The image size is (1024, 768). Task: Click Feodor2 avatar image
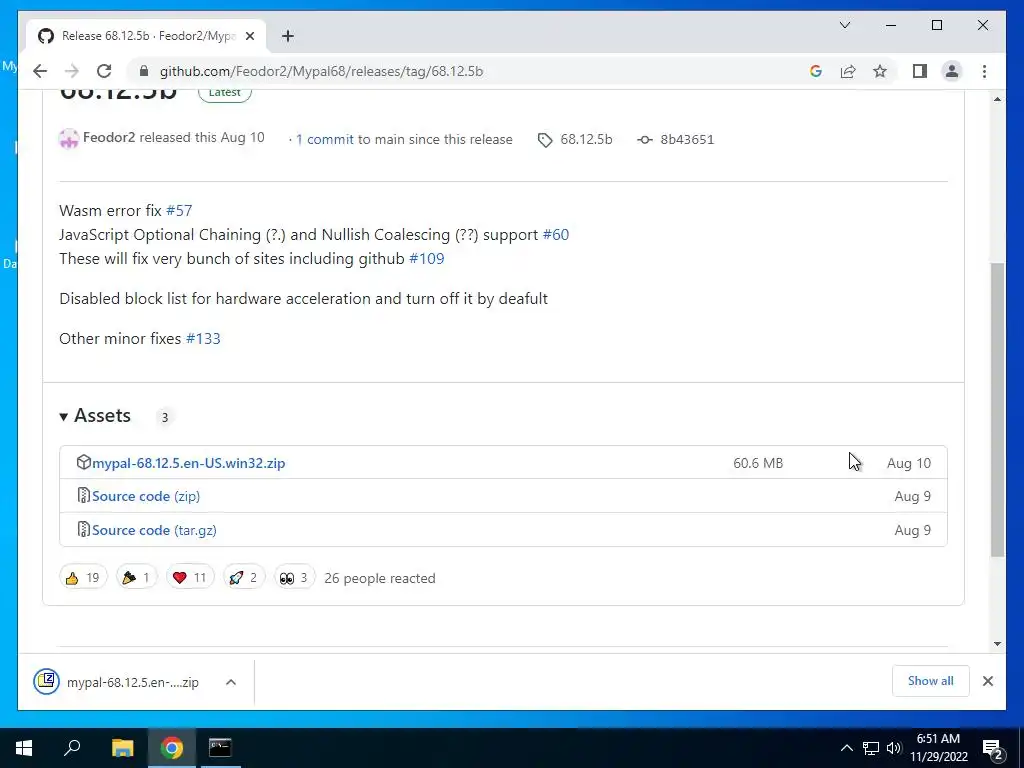point(69,138)
